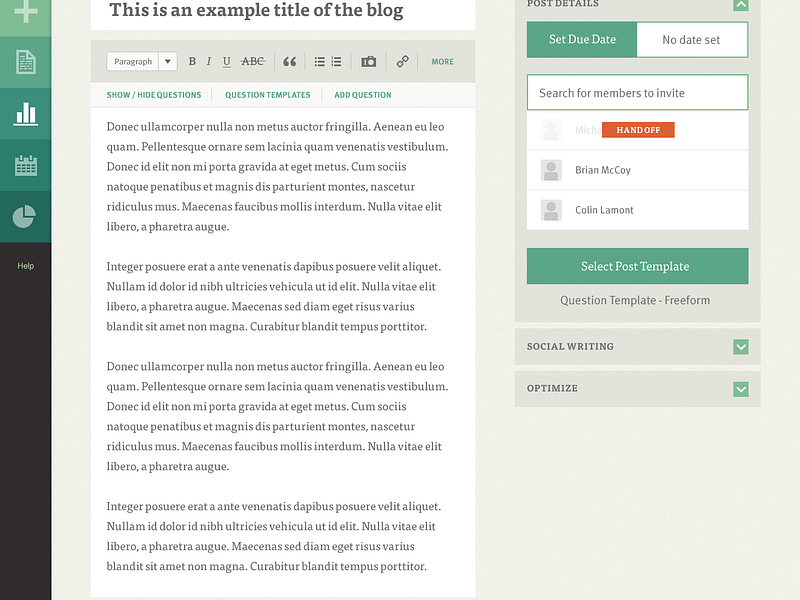Screen dimensions: 800x600
Task: Open the MORE toolbar menu
Action: (442, 61)
